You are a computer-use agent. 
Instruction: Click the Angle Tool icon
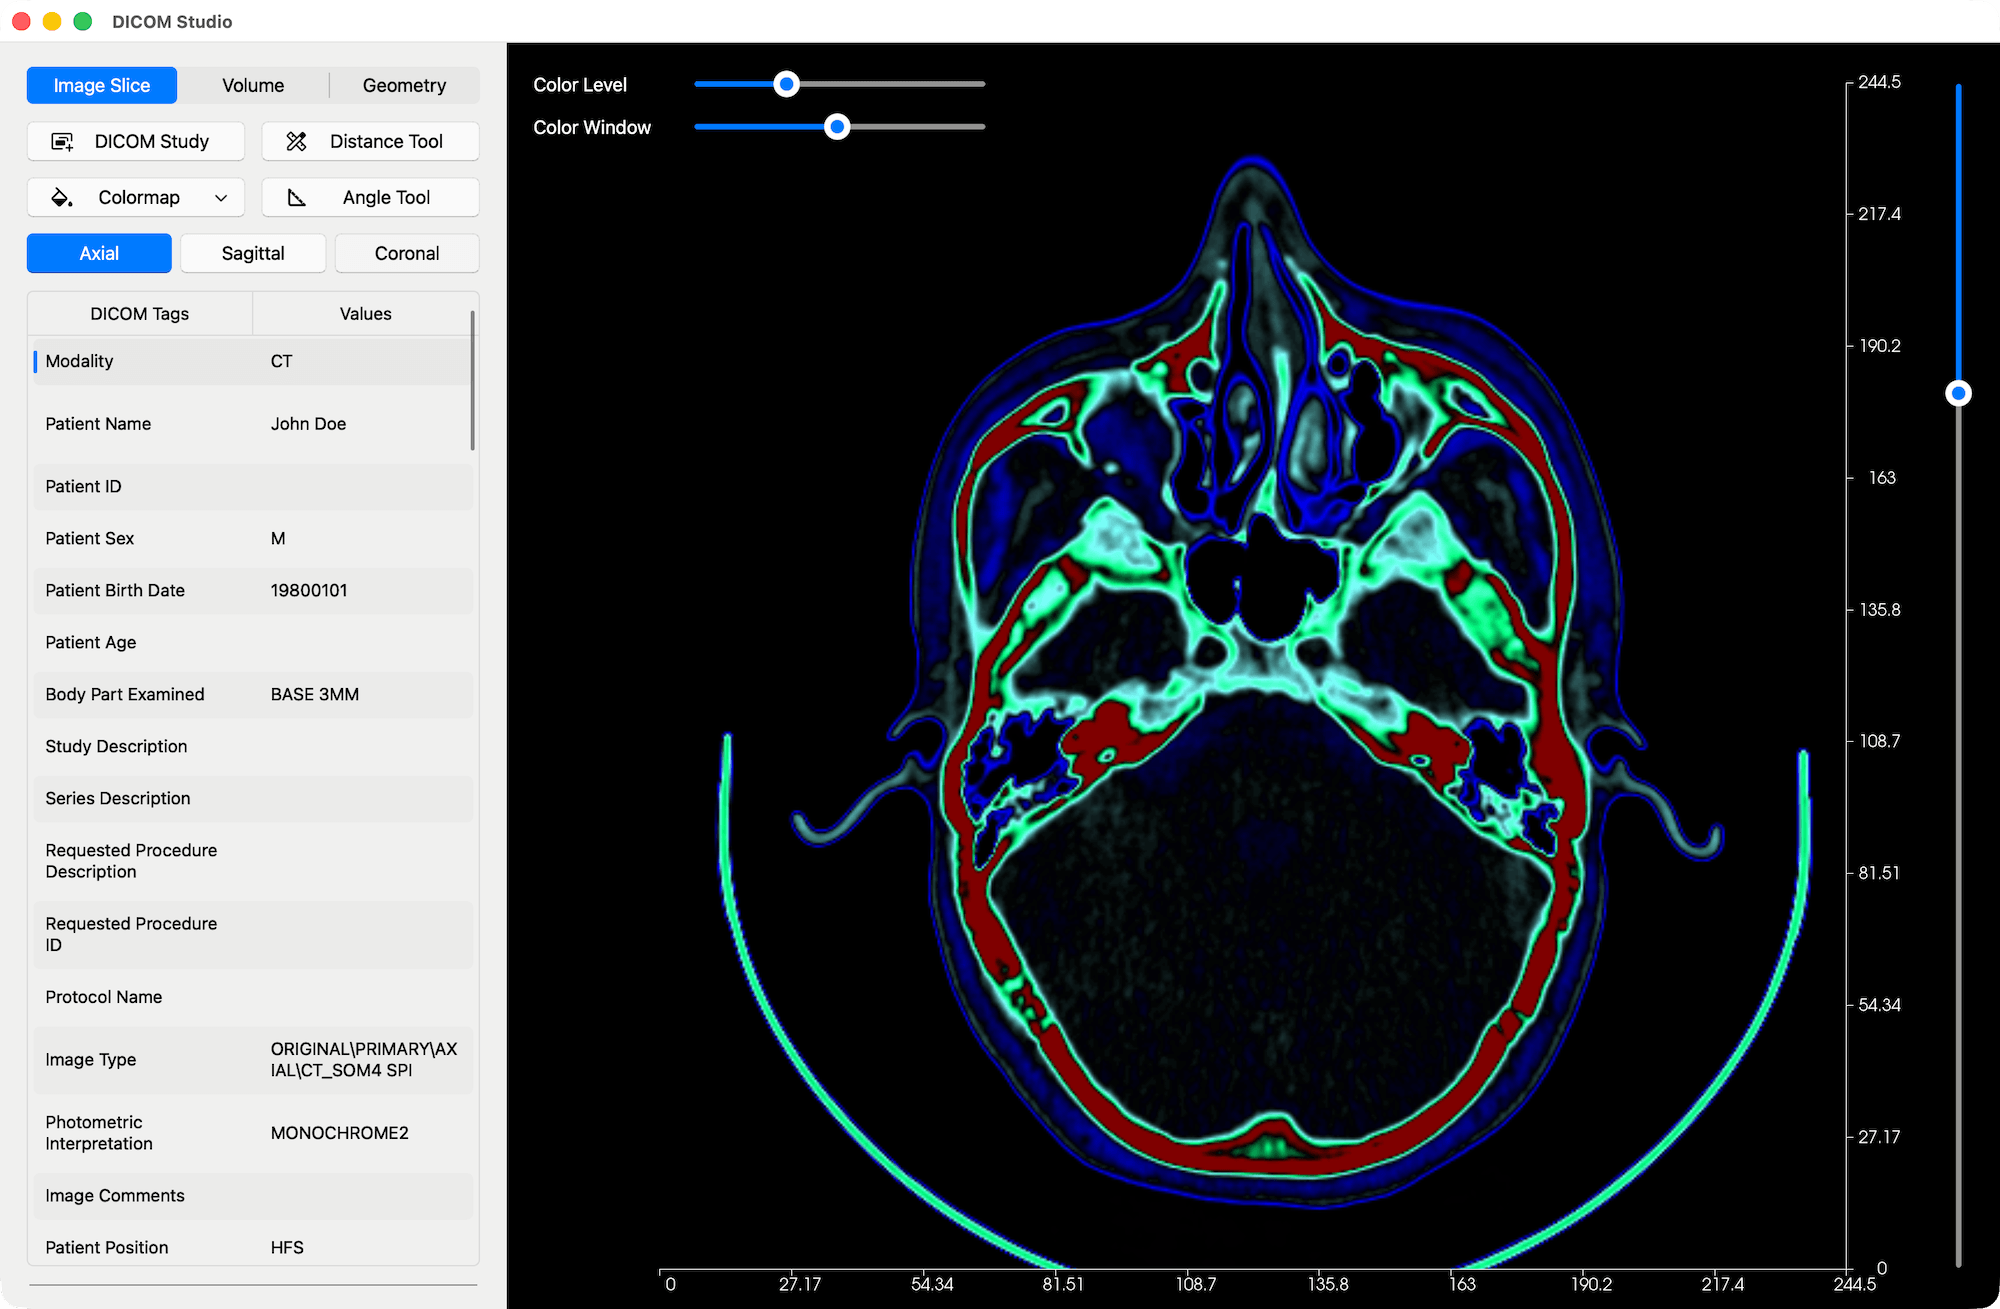297,197
